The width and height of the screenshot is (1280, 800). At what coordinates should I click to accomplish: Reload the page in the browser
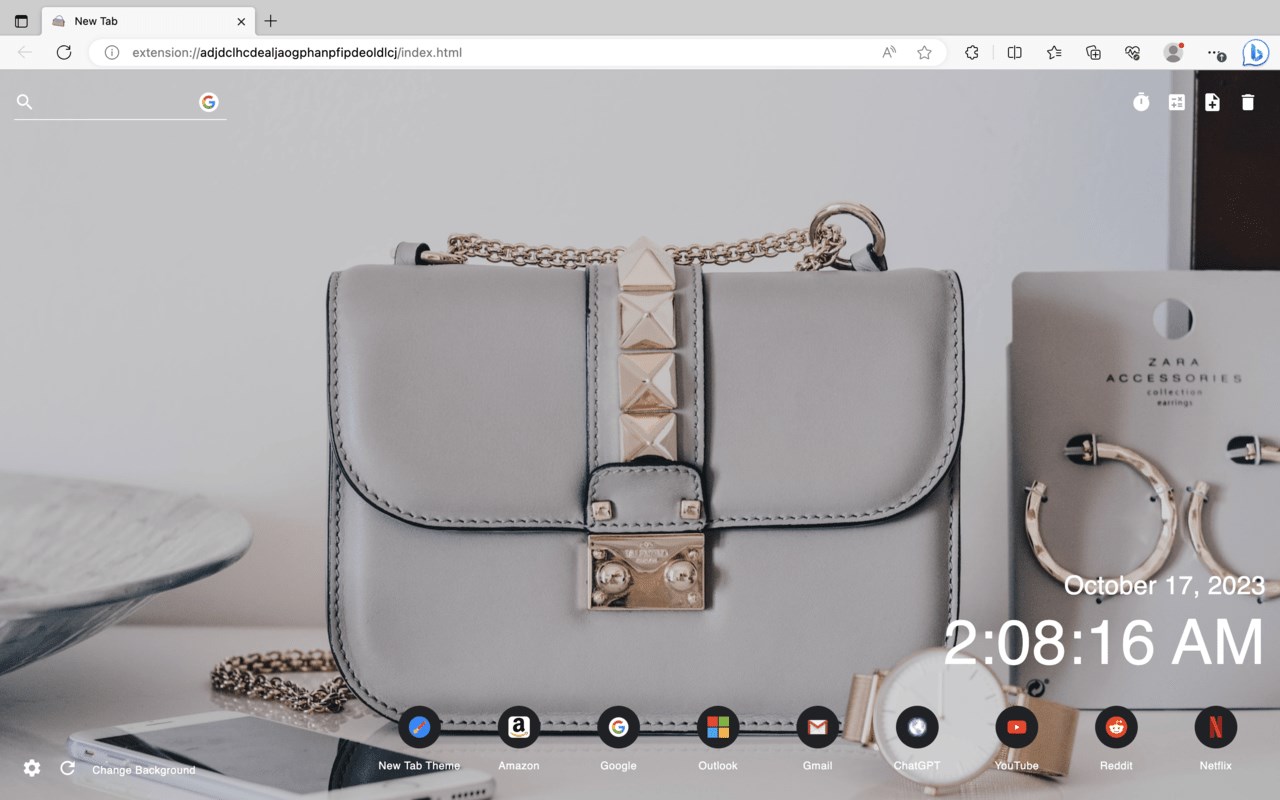coord(64,53)
